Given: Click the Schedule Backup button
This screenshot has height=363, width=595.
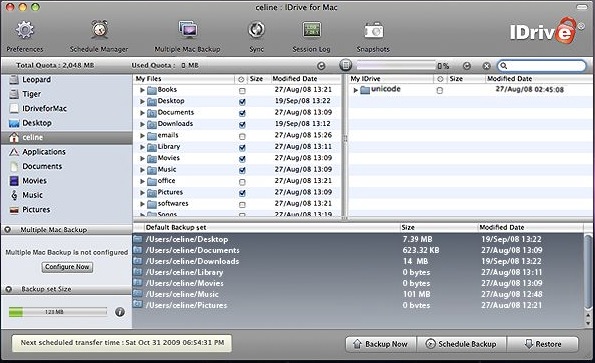Looking at the screenshot, I should [x=462, y=344].
